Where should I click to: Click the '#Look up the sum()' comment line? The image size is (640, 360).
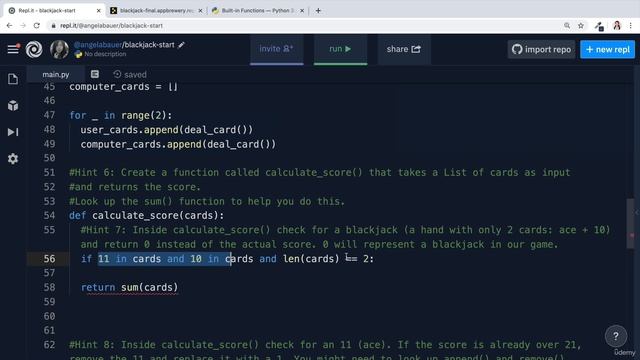(x=207, y=201)
